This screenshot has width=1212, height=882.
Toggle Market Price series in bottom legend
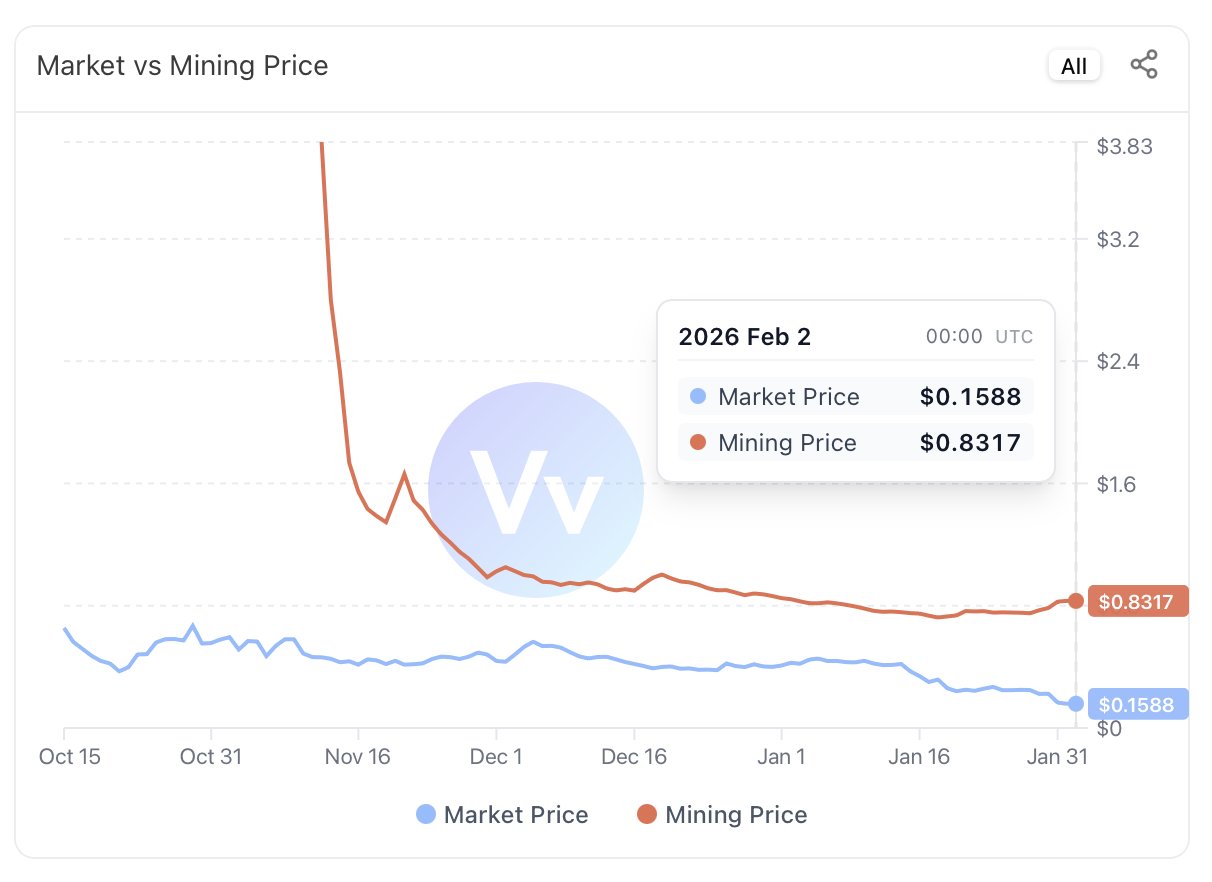pyautogui.click(x=502, y=815)
